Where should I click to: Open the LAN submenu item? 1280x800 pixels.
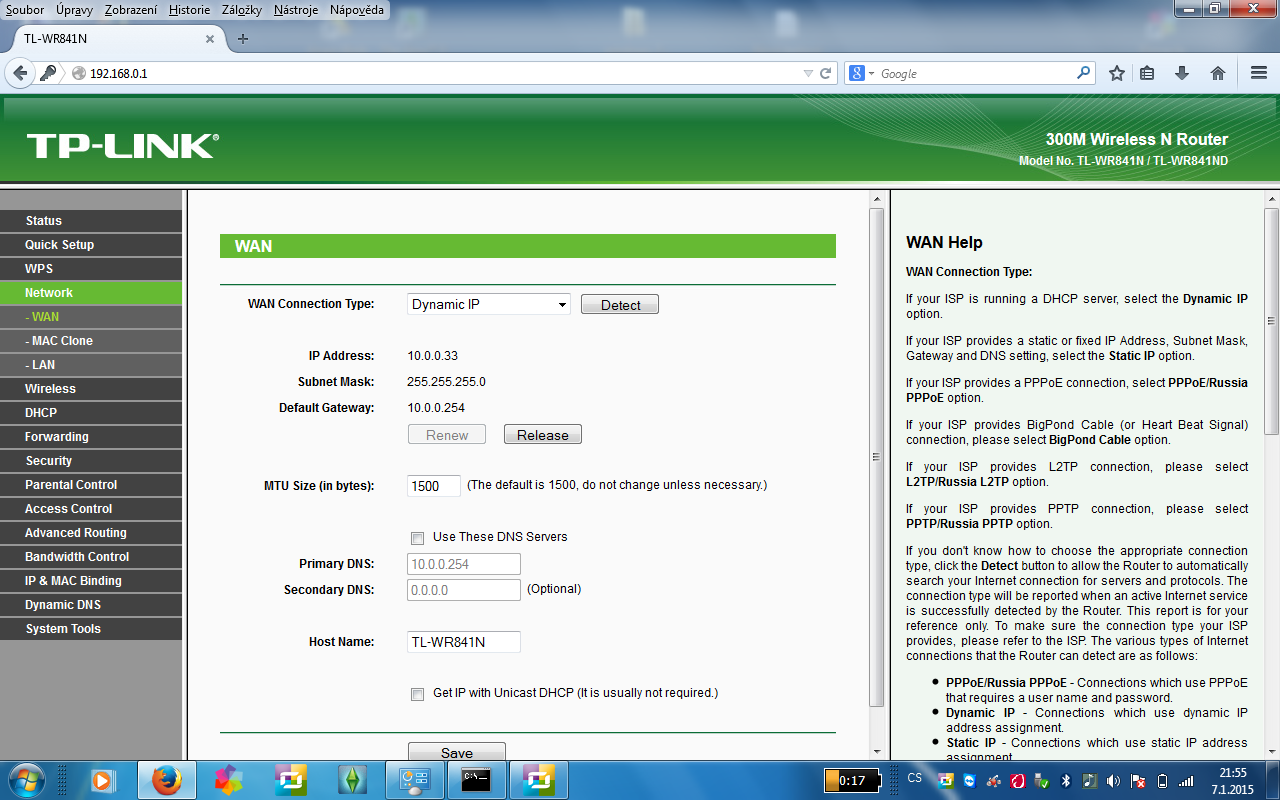coord(91,365)
